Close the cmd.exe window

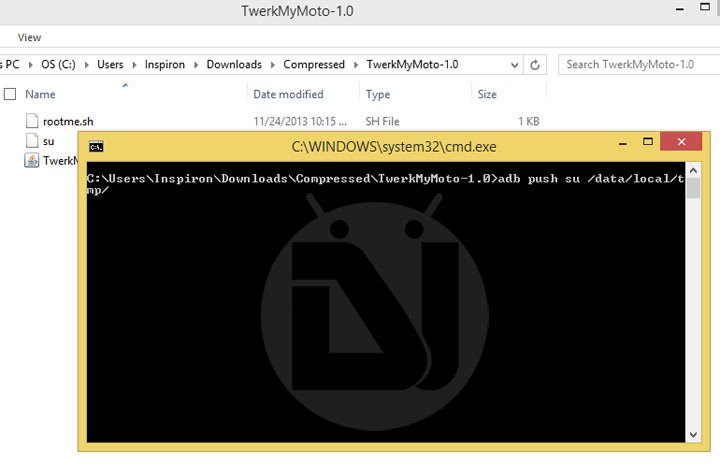pos(681,141)
